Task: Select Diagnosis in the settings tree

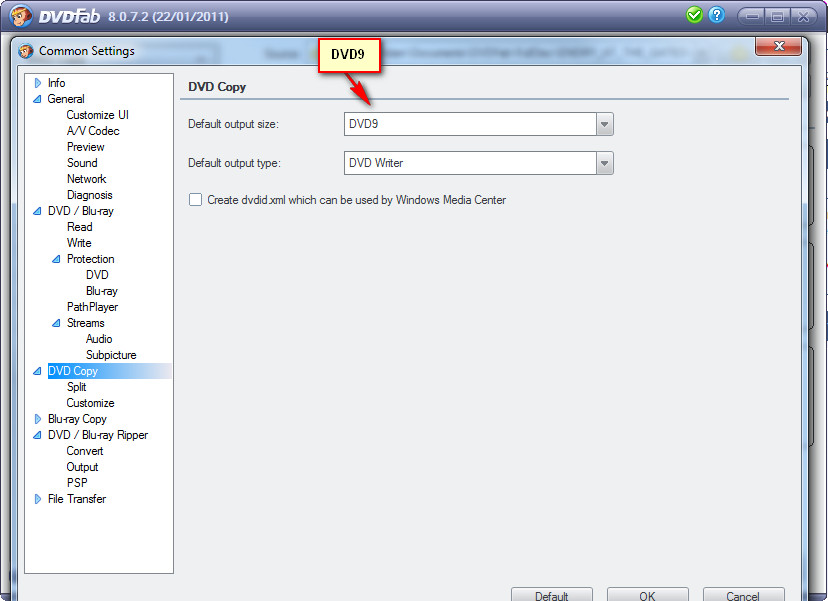Action: point(90,195)
